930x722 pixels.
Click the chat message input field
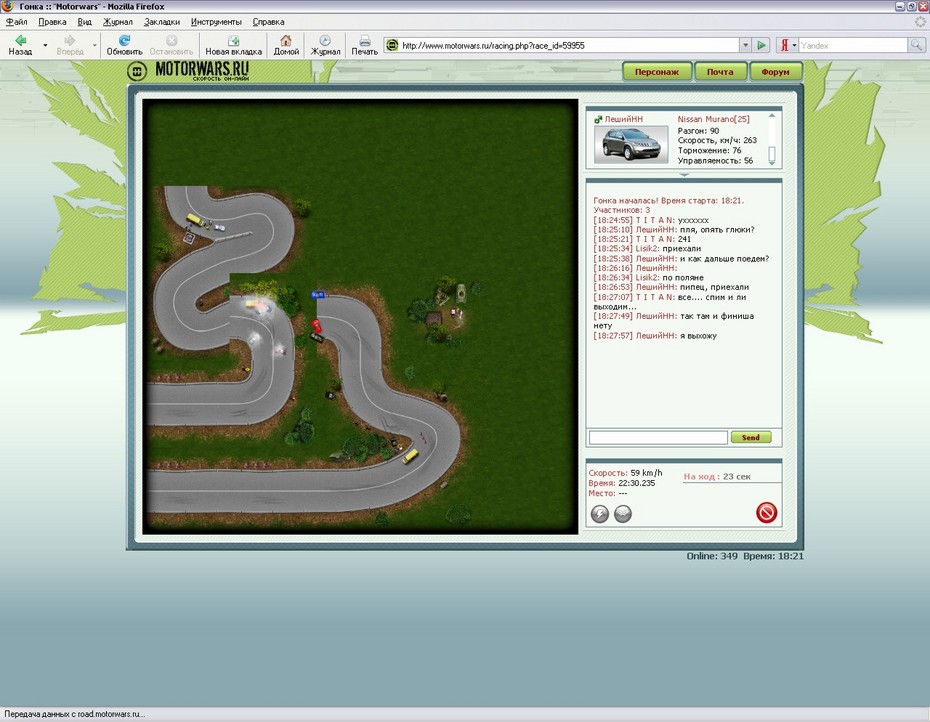(658, 437)
